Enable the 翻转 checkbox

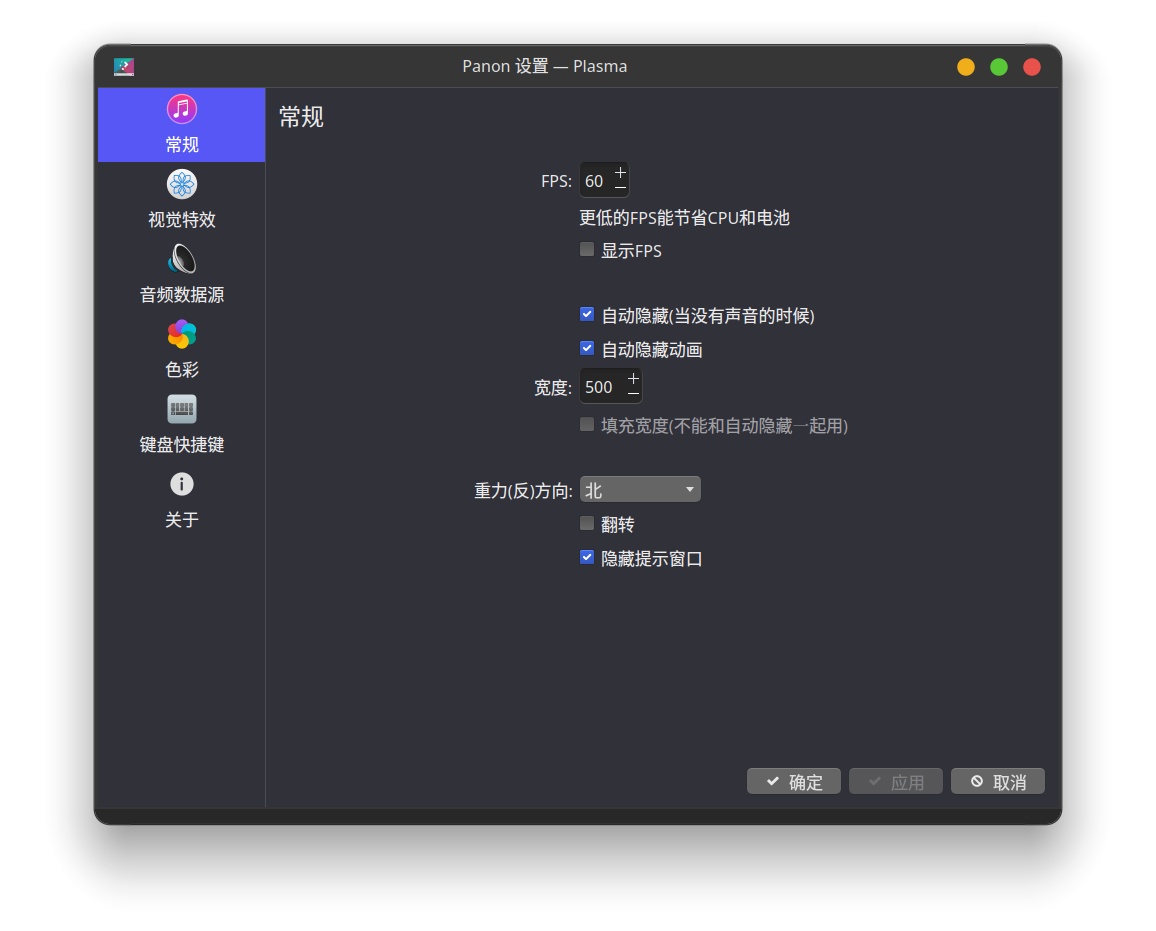pyautogui.click(x=587, y=524)
